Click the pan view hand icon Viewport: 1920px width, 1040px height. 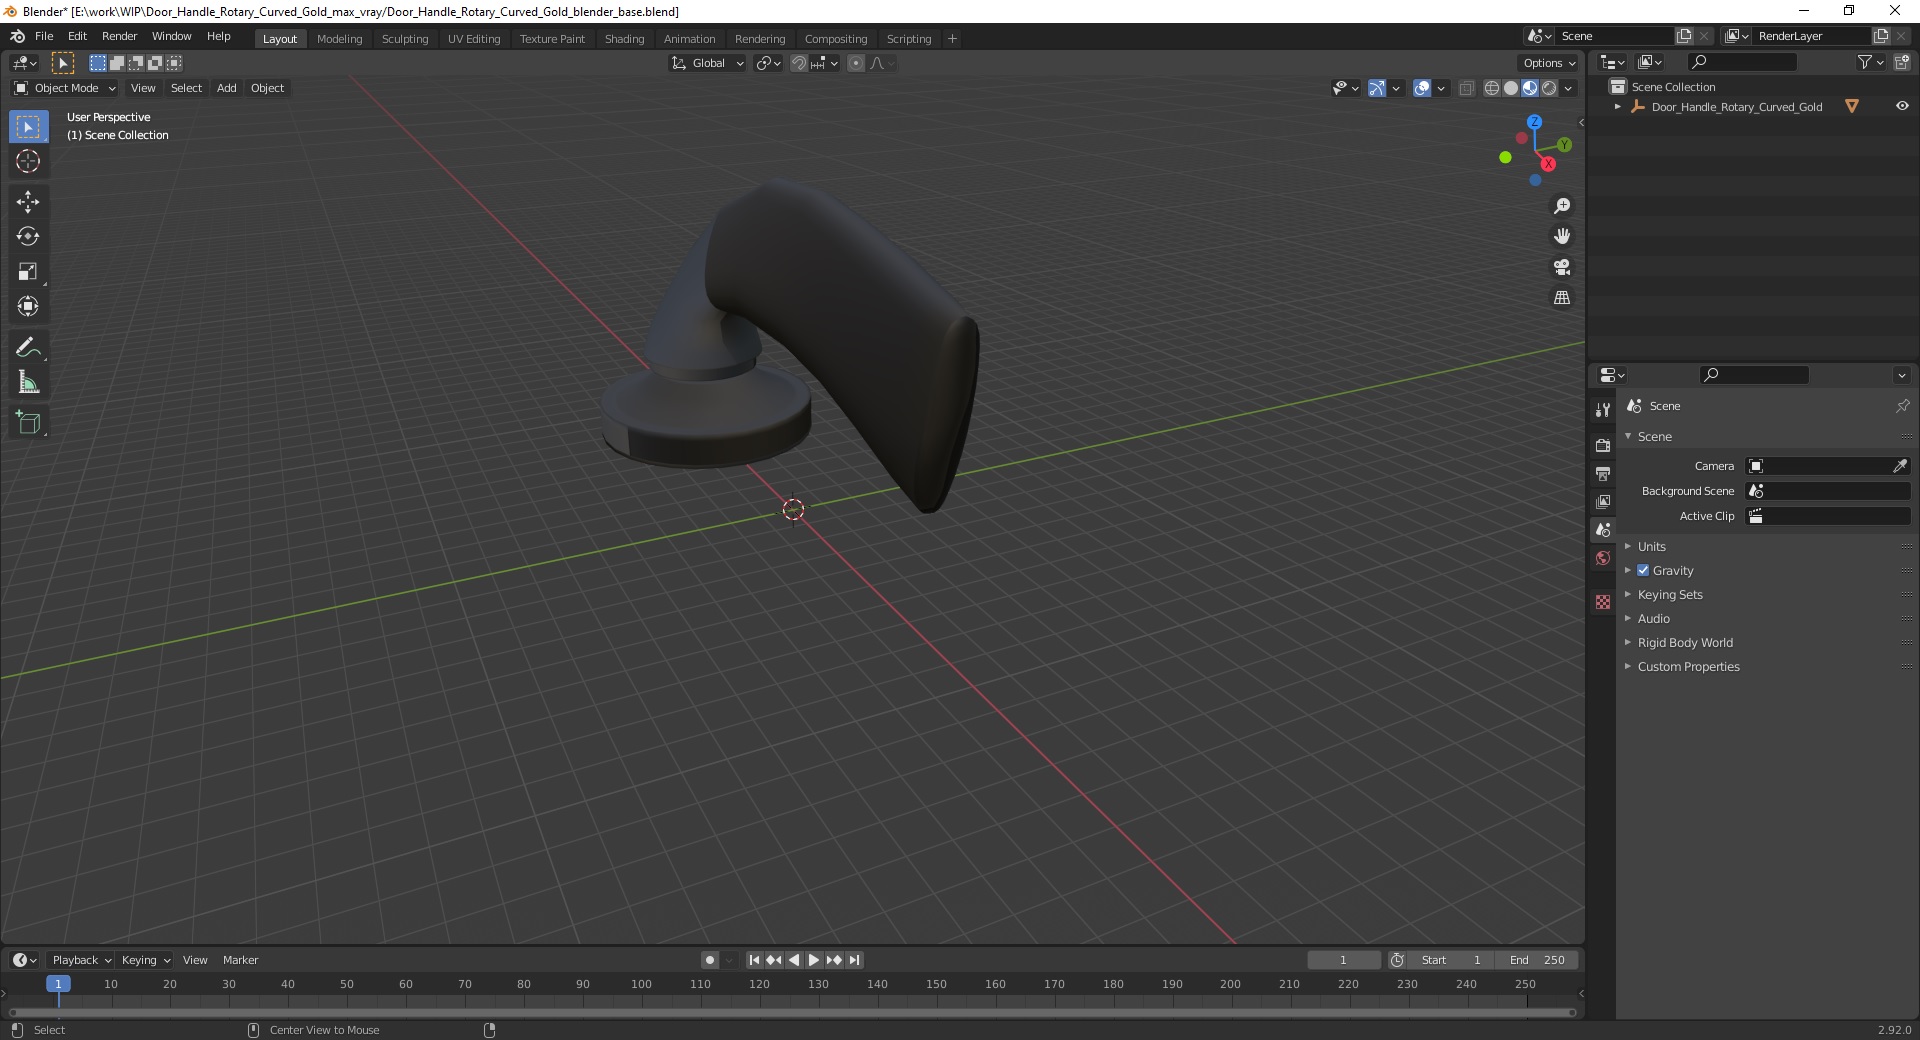tap(1562, 236)
